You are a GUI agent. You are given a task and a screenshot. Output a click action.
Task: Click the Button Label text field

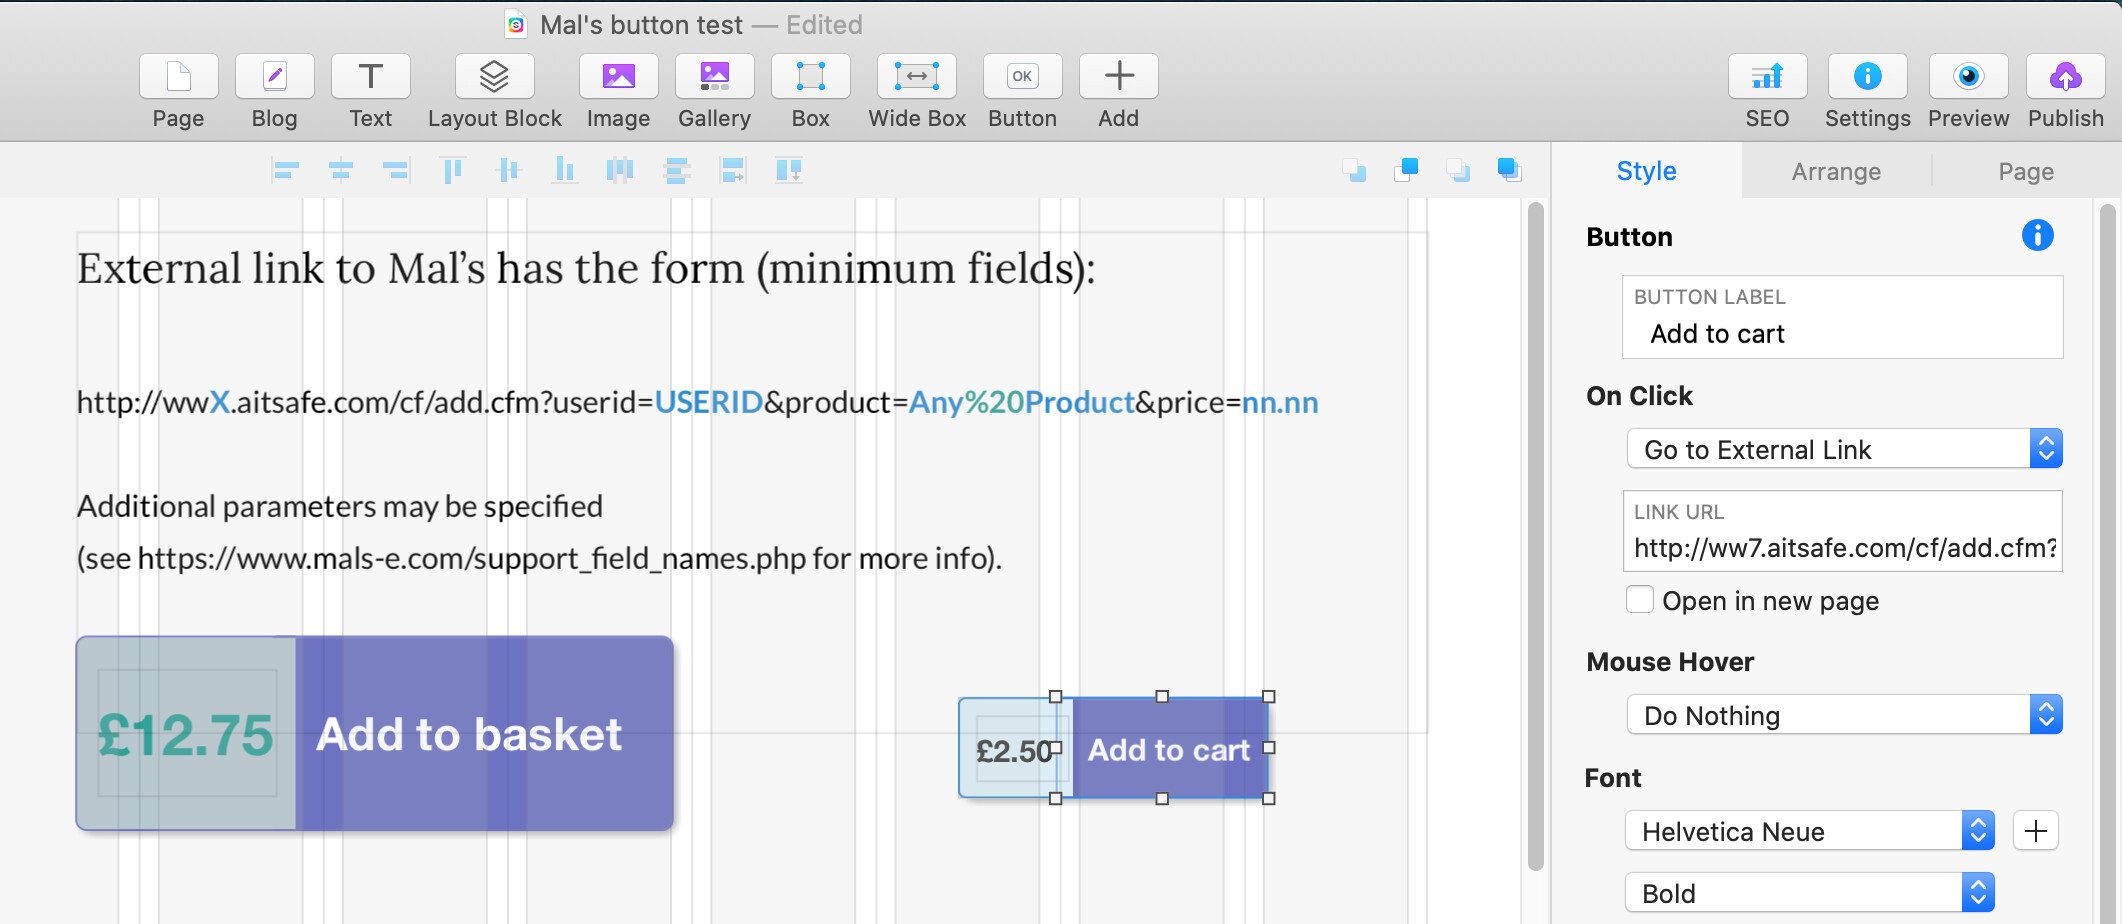pyautogui.click(x=1843, y=317)
